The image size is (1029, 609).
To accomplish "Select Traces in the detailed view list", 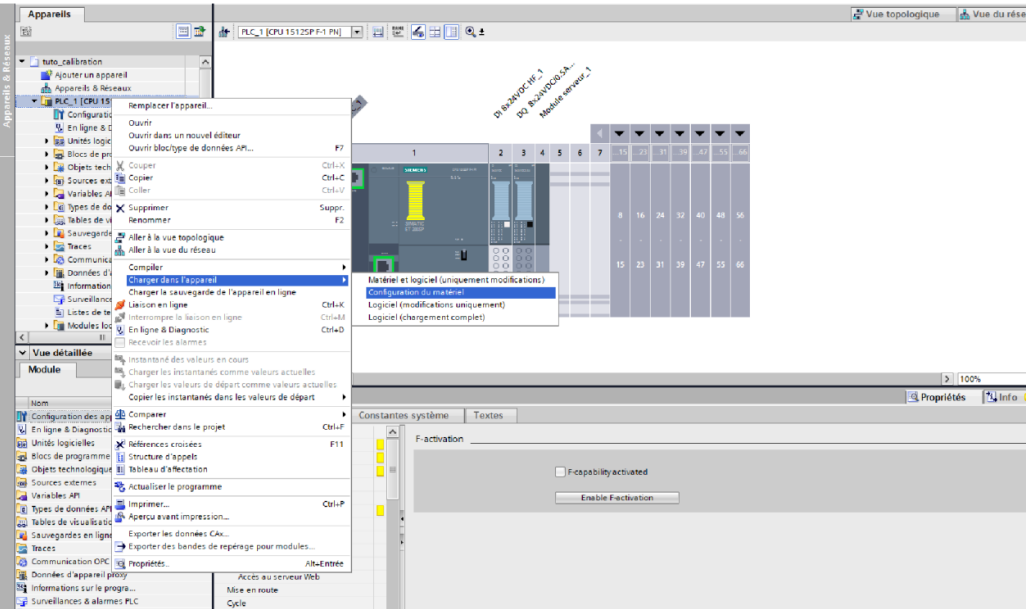I will [x=43, y=548].
